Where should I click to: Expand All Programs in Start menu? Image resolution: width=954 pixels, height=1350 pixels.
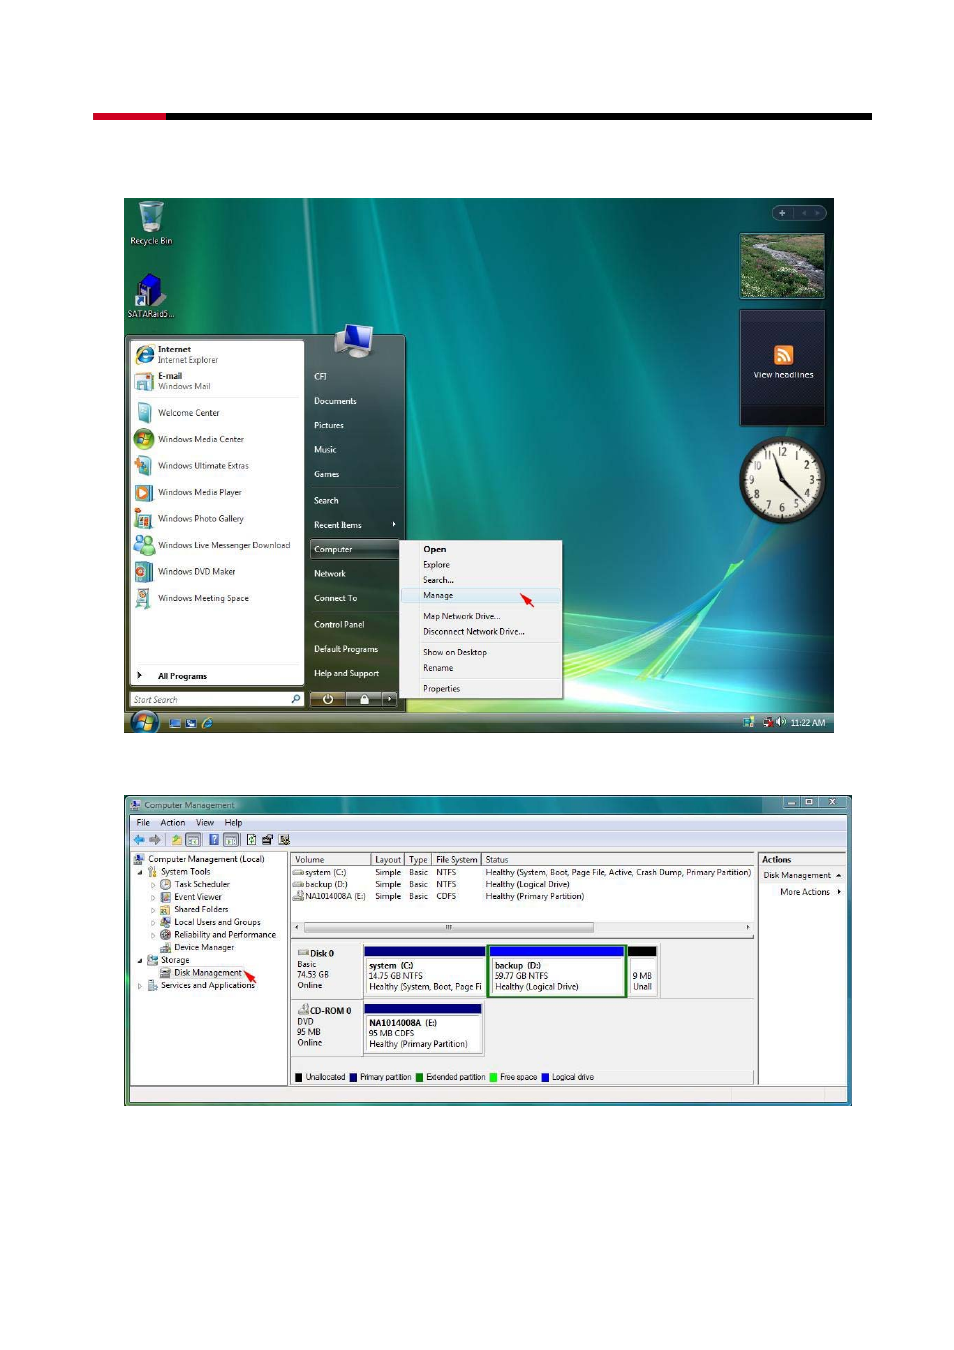pyautogui.click(x=182, y=676)
